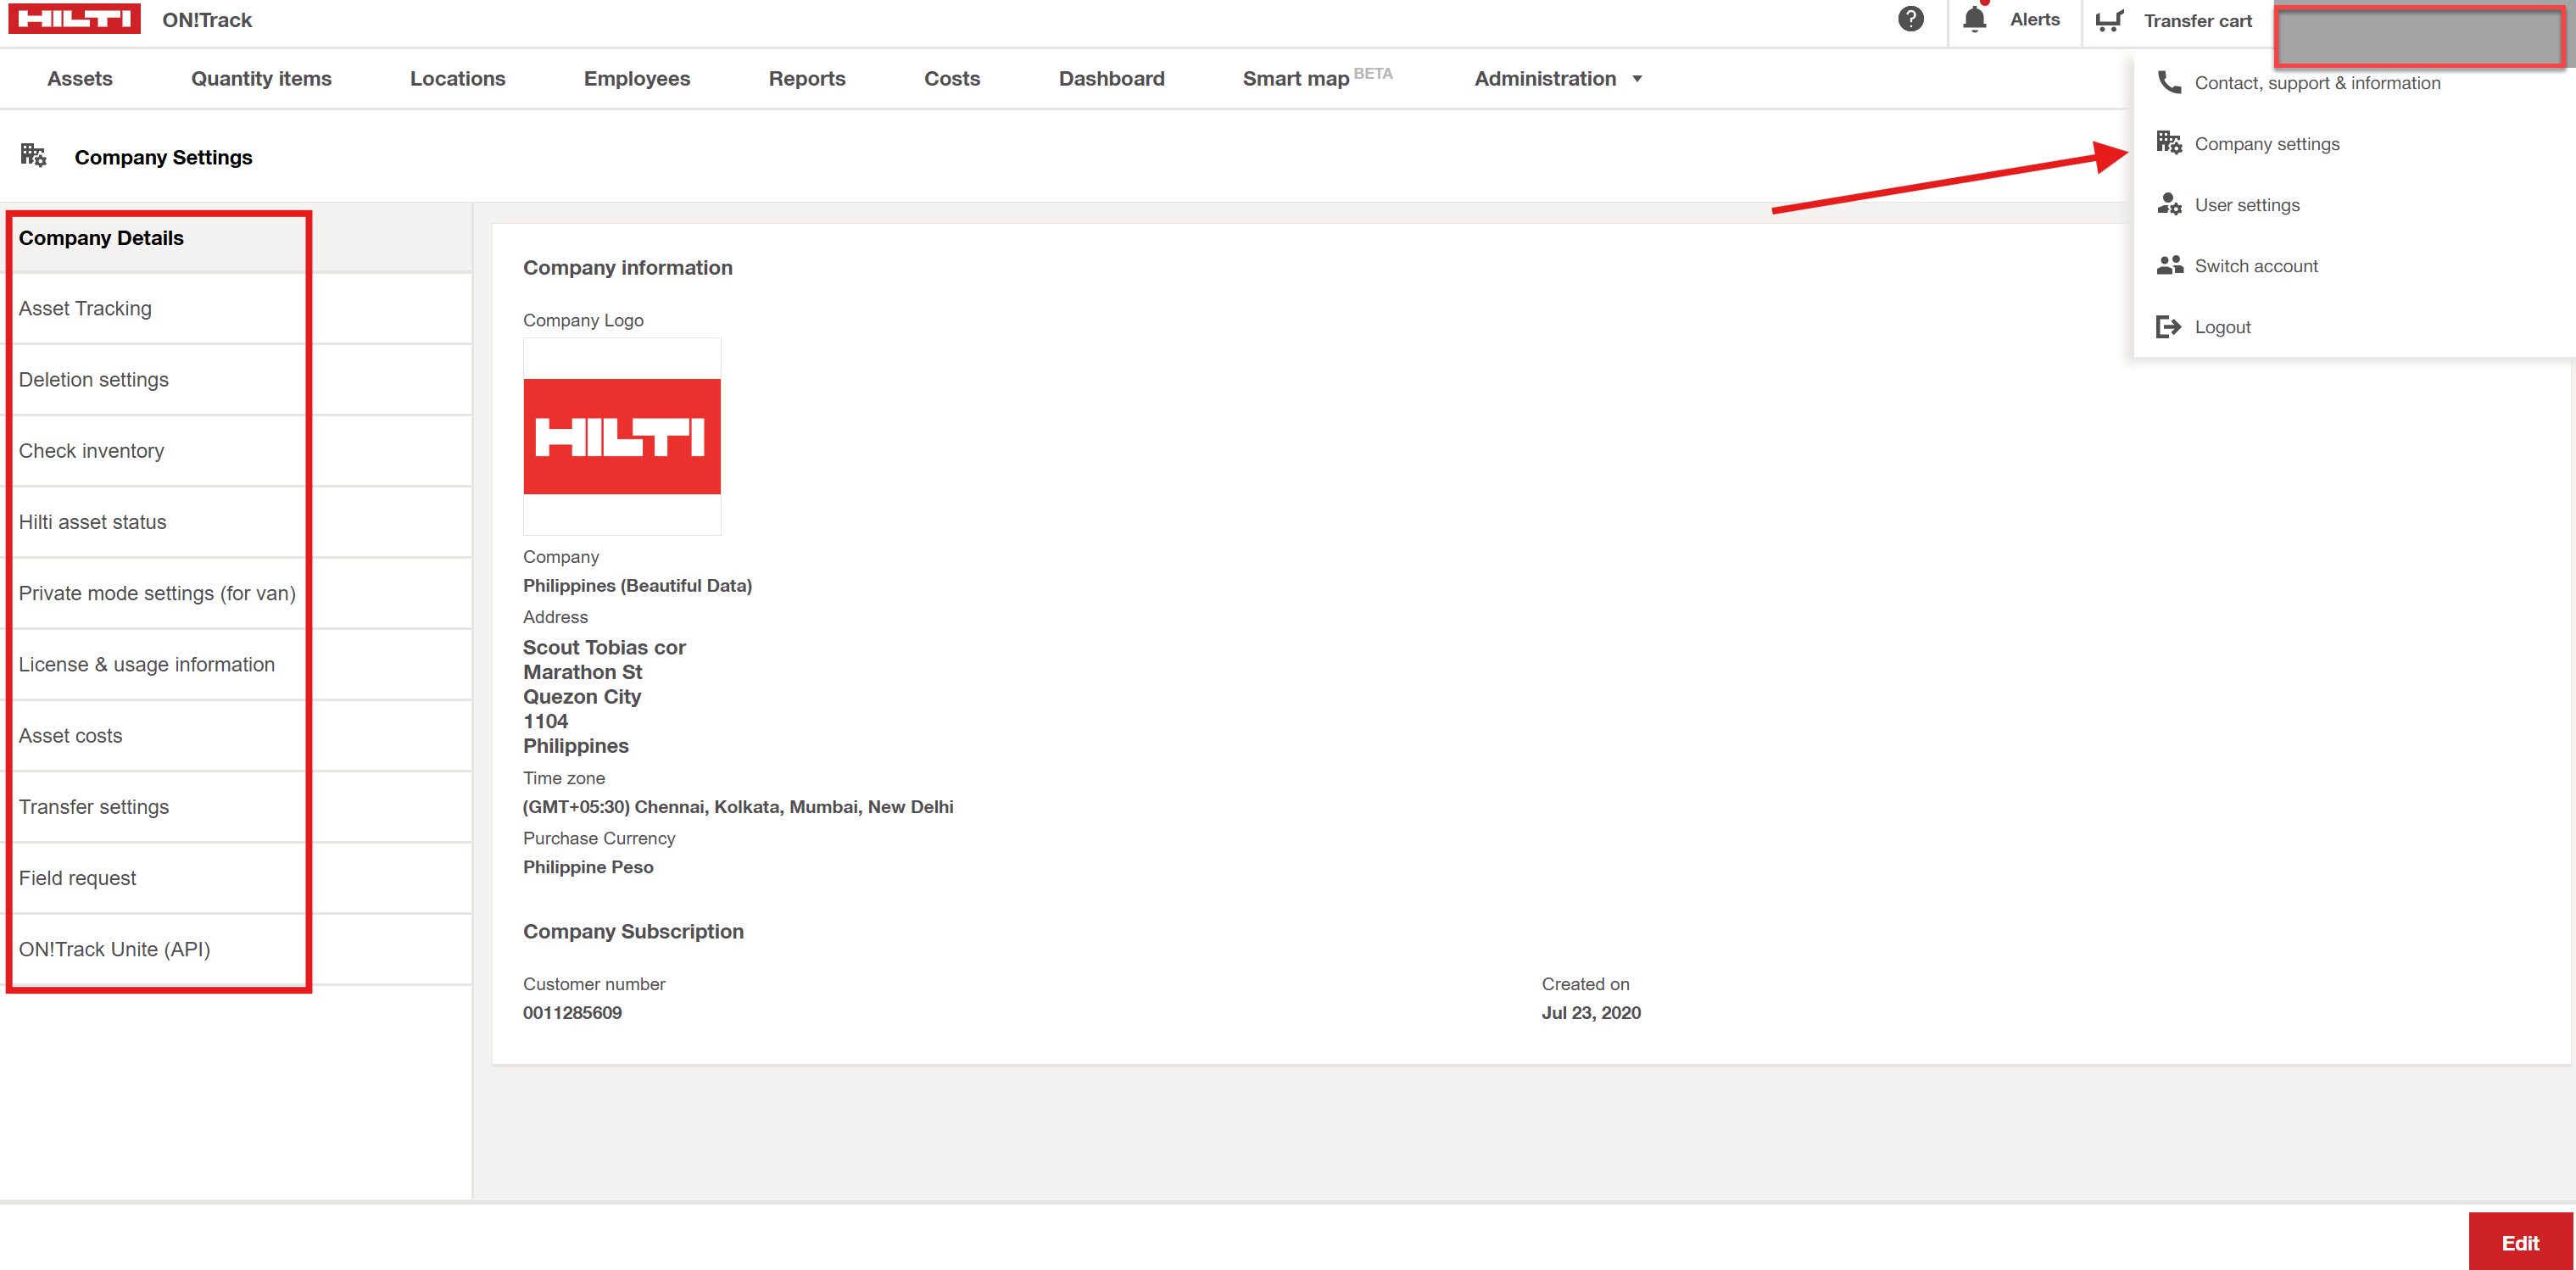The width and height of the screenshot is (2576, 1270).
Task: Choose Company settings from user menu
Action: point(2267,144)
